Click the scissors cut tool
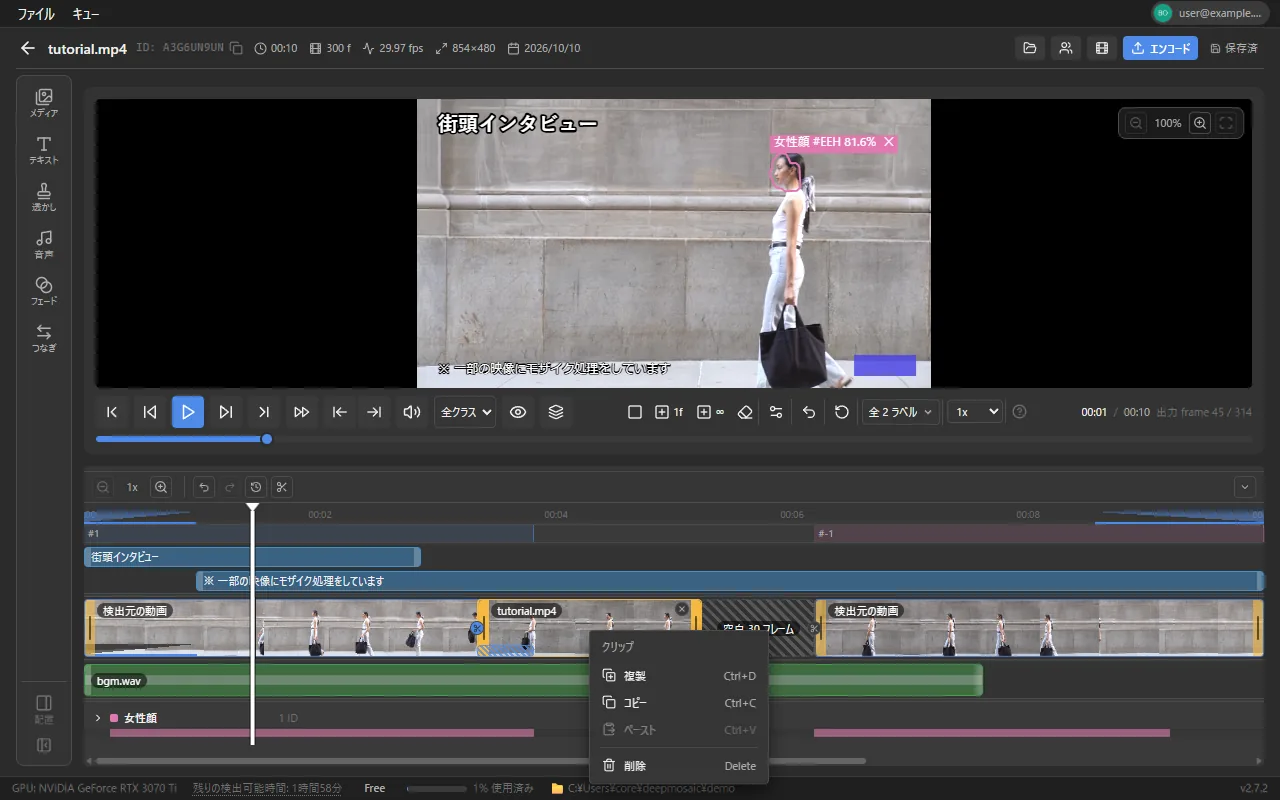1280x800 pixels. click(x=282, y=487)
